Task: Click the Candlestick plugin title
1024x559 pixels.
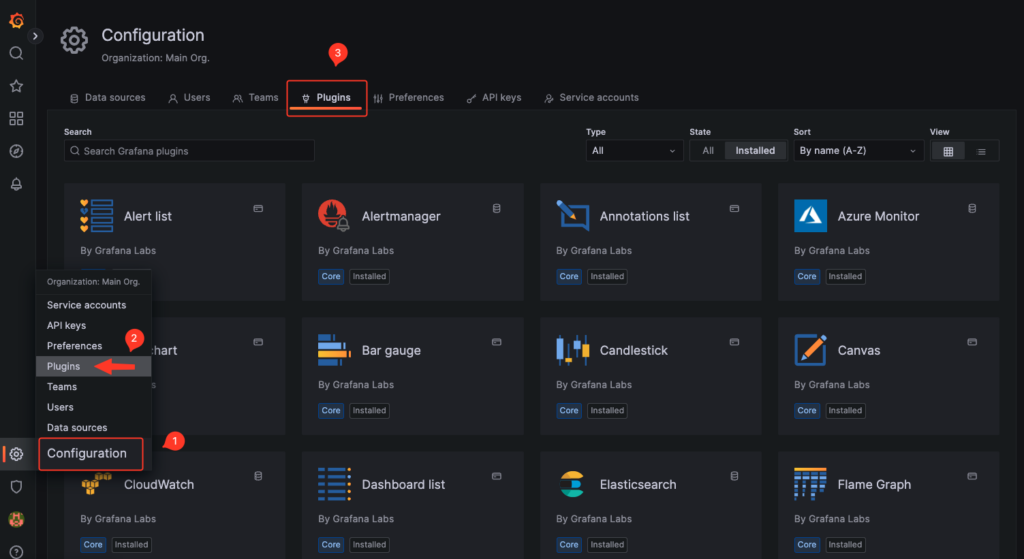Action: [x=633, y=351]
